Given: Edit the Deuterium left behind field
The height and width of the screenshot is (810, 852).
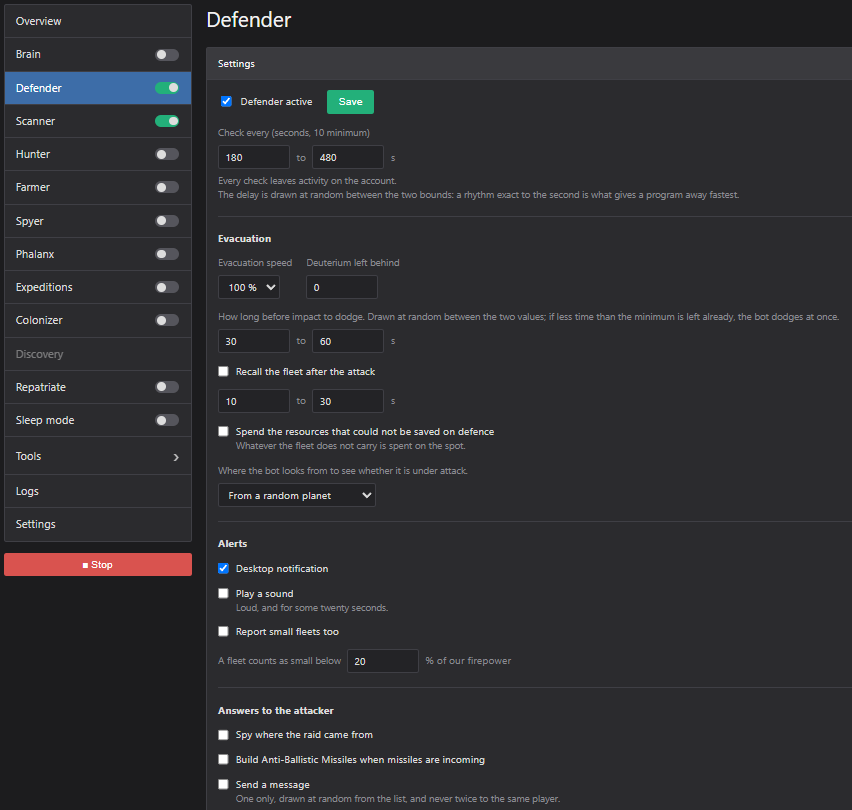Looking at the screenshot, I should click(342, 287).
